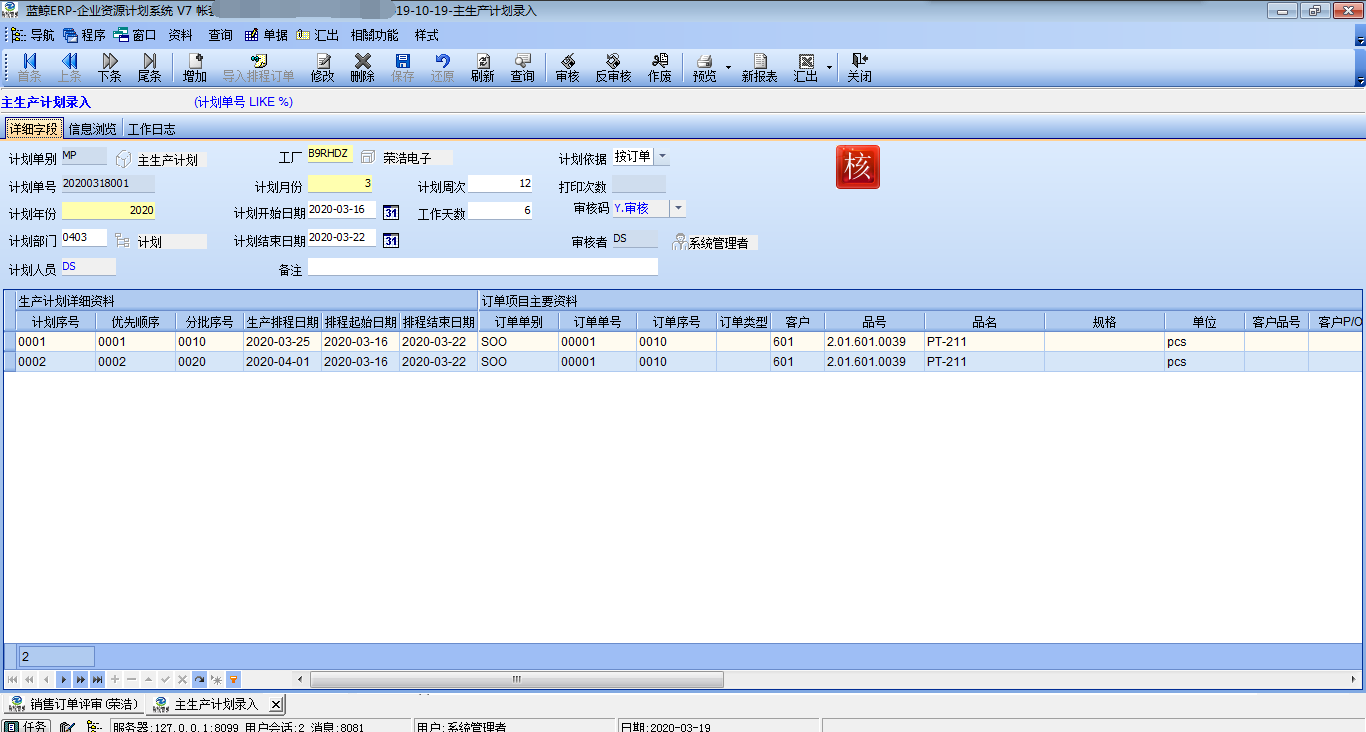Void the document with 作废

pos(660,67)
